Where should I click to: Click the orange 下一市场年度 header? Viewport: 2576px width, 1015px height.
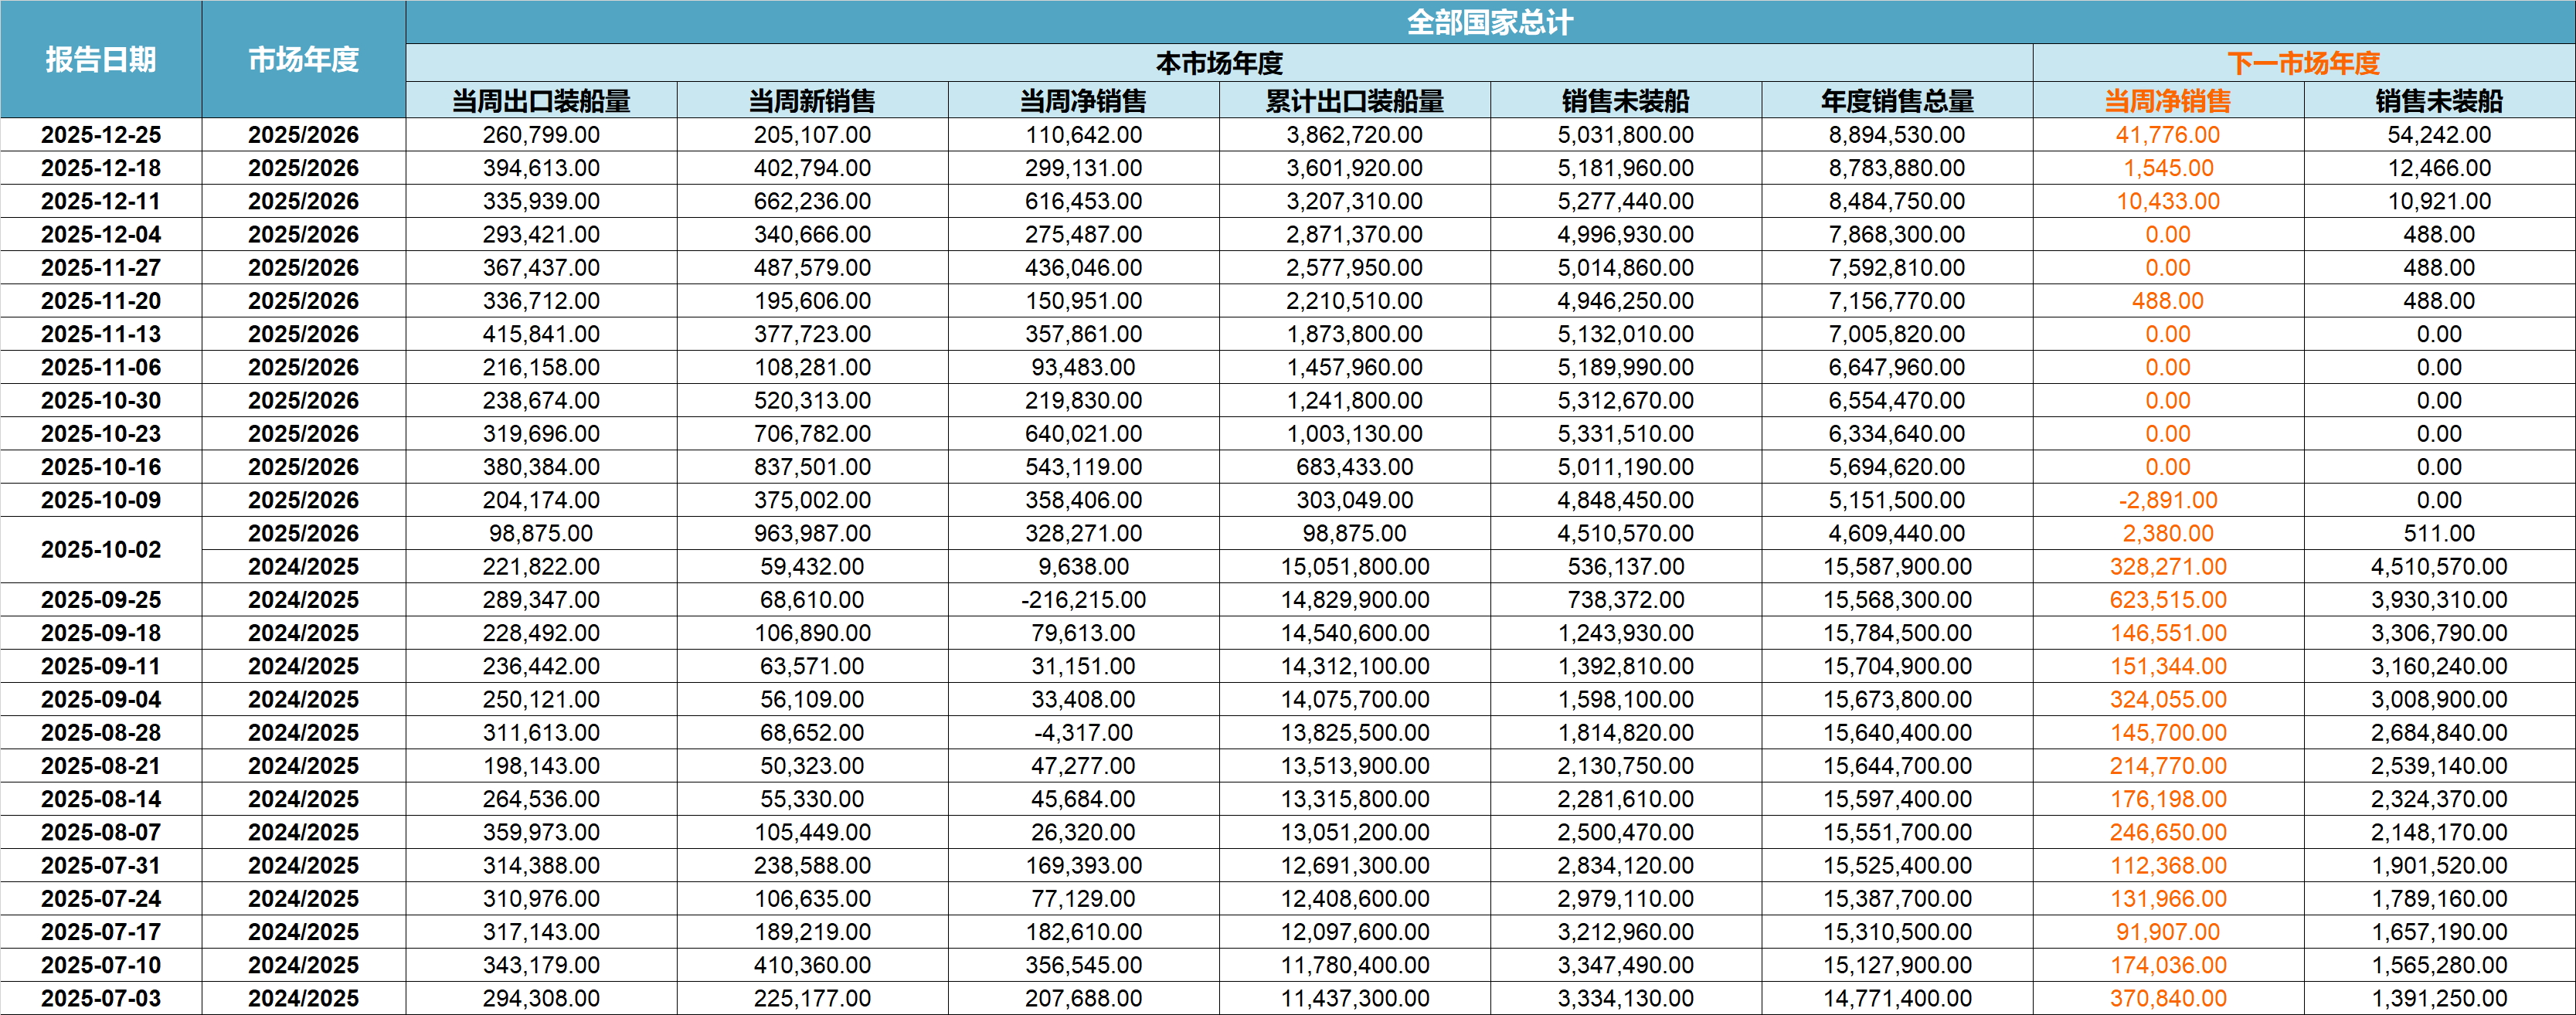coord(2303,63)
